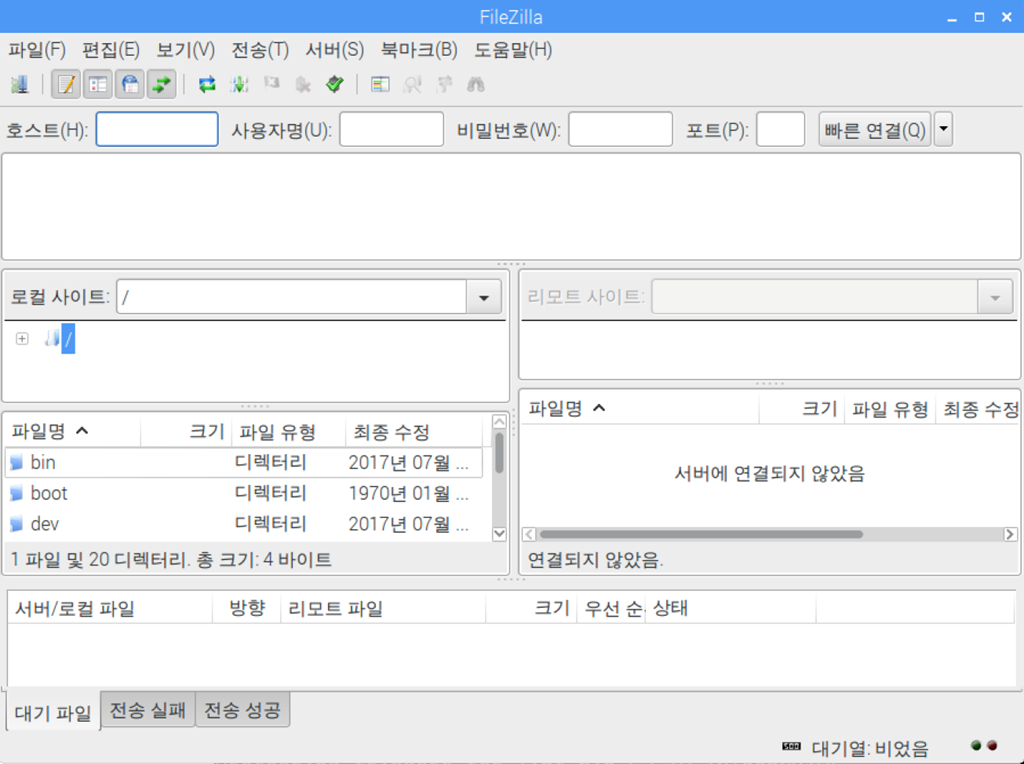Click local file list scroll down arrow

(x=499, y=533)
